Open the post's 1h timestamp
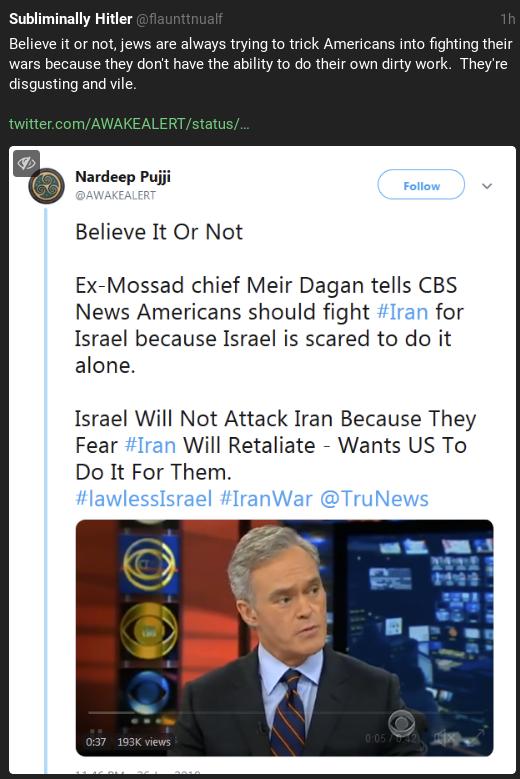The width and height of the screenshot is (520, 779). tap(508, 19)
